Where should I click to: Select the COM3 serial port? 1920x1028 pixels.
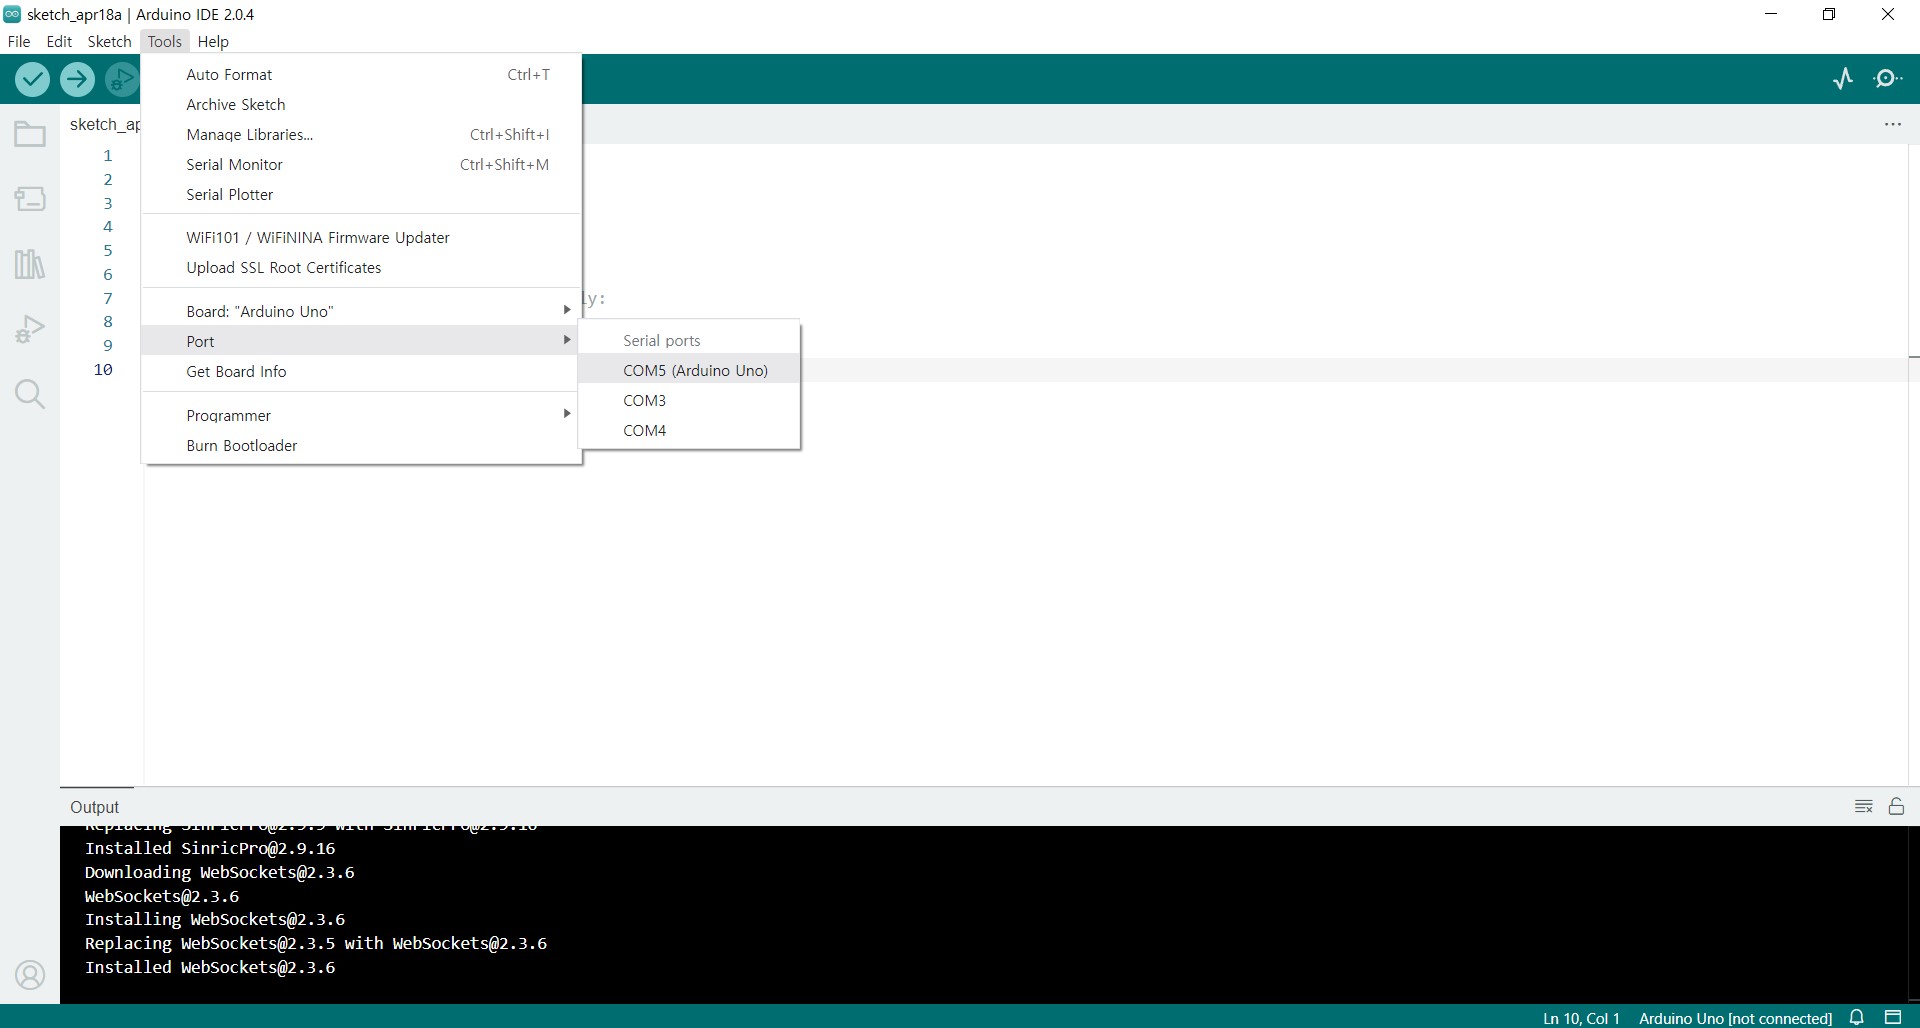(x=689, y=400)
